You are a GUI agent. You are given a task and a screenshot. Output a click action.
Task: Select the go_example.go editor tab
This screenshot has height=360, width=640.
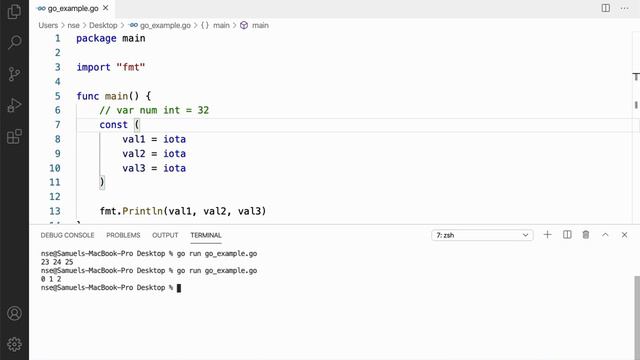tap(72, 8)
